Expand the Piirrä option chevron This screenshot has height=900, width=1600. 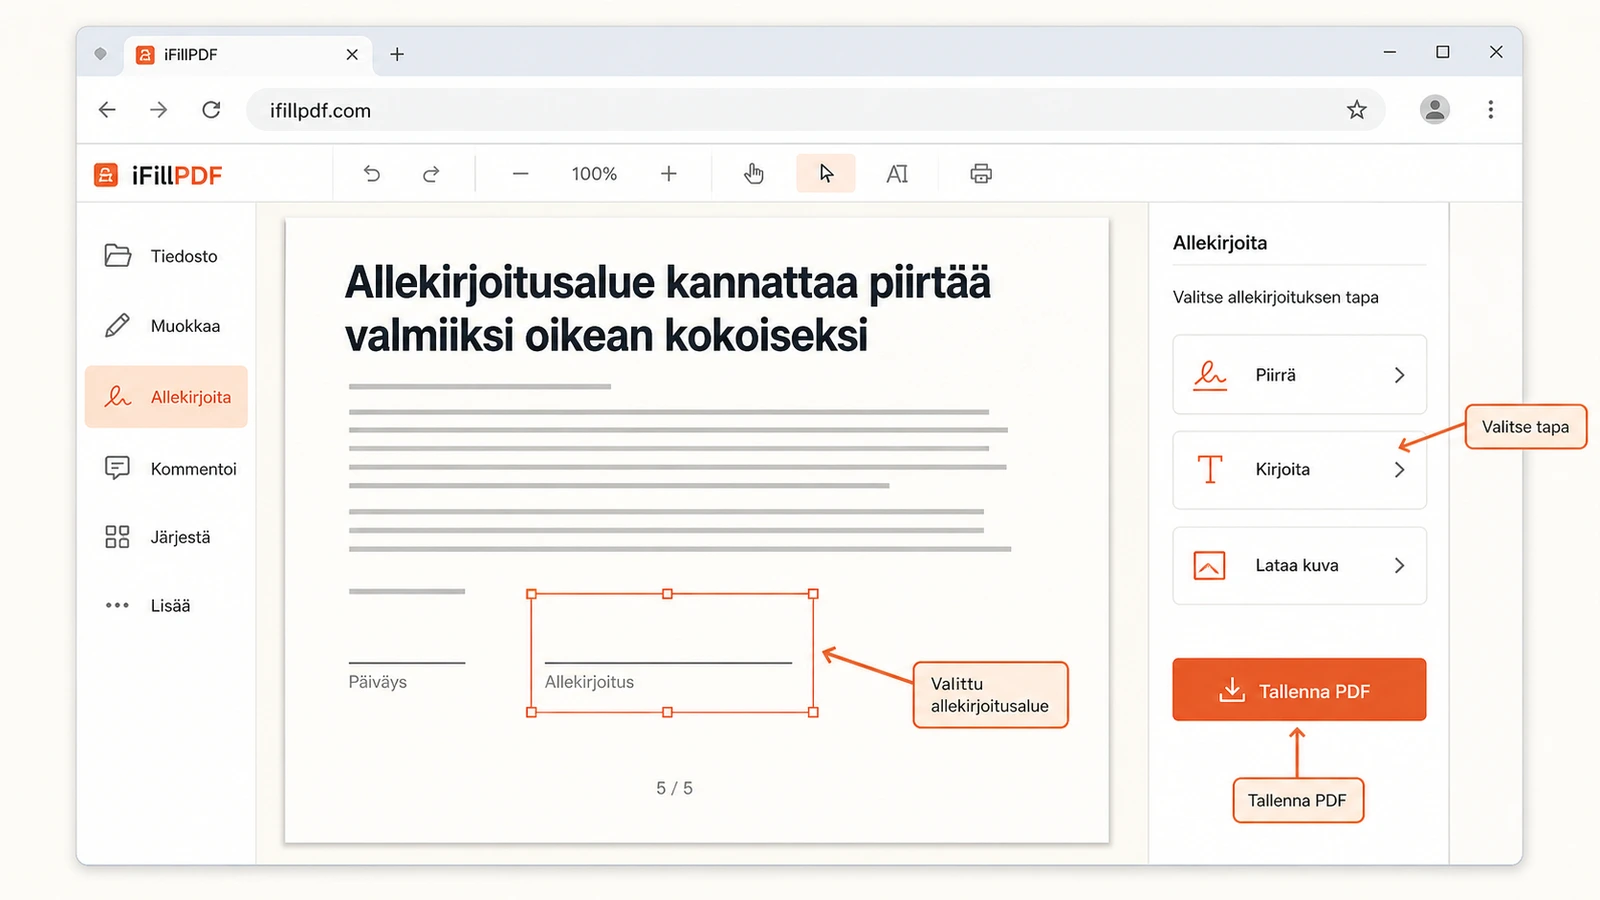(x=1400, y=375)
